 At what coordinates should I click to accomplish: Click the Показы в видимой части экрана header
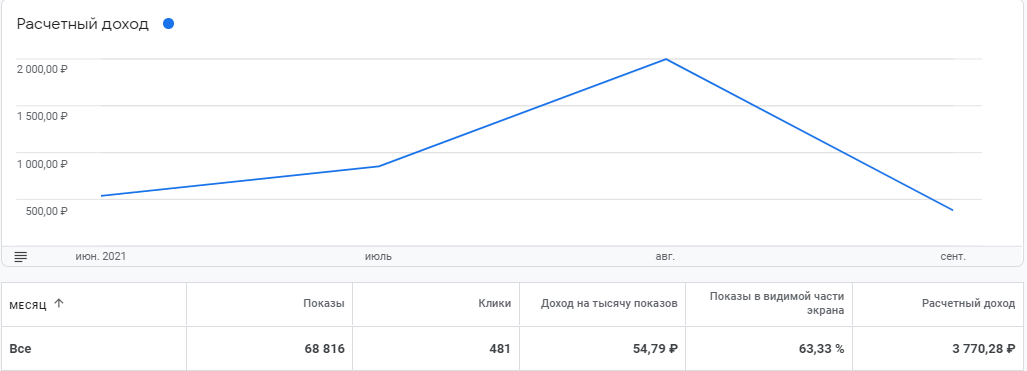(777, 303)
